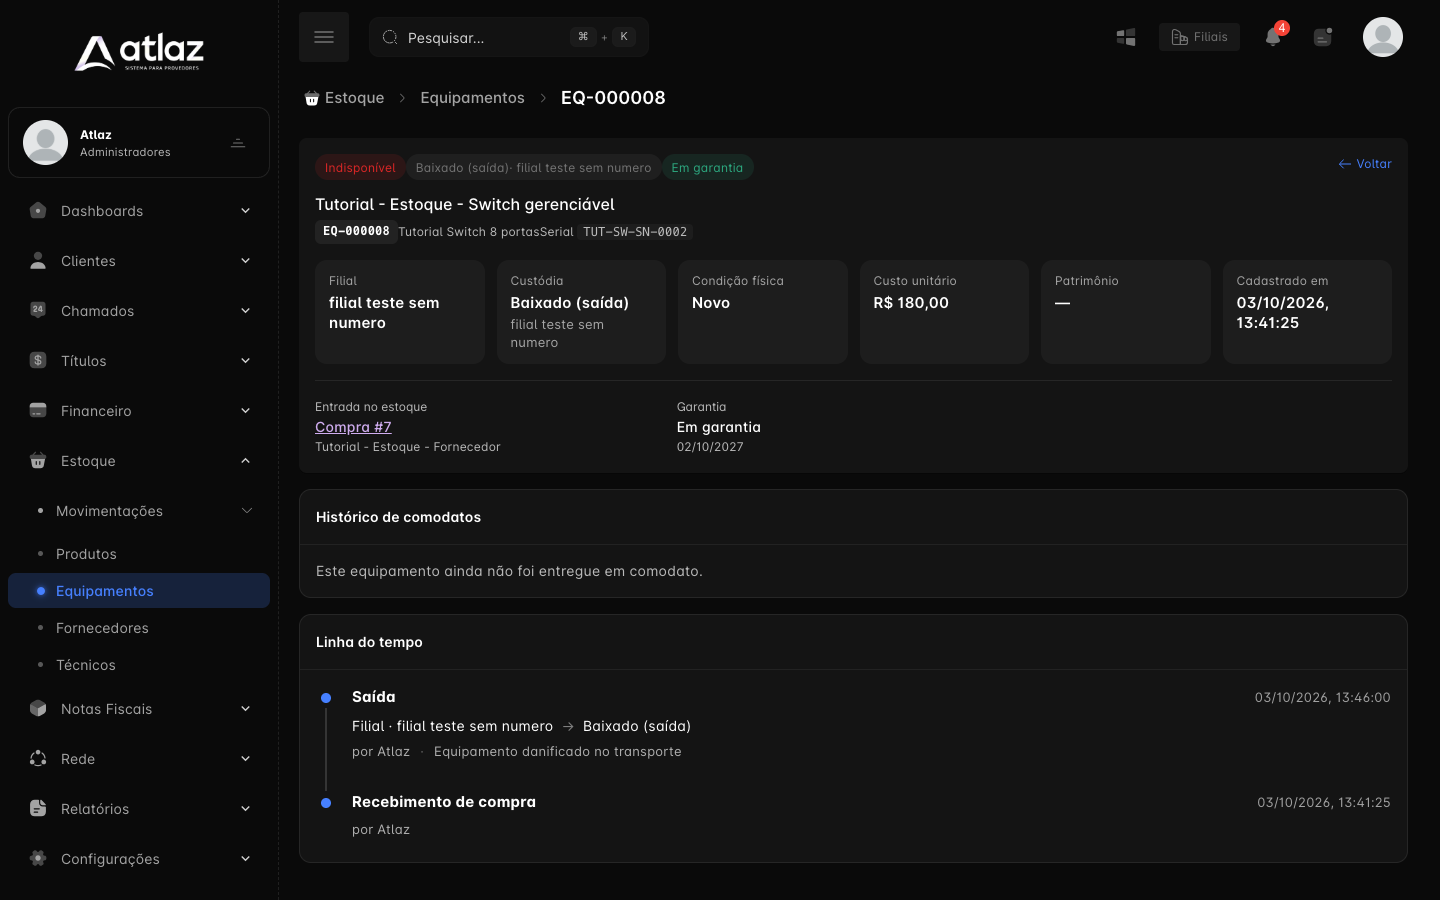The width and height of the screenshot is (1440, 900).
Task: Click the Saída timeline marker dot
Action: coord(326,698)
